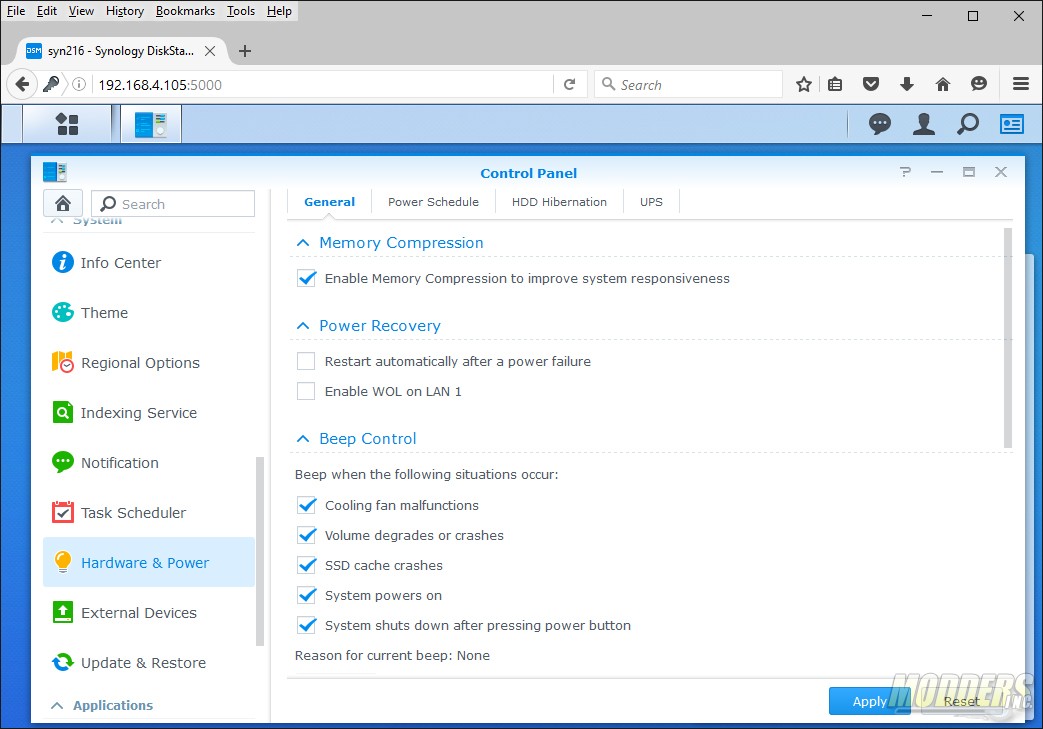Open browser downloads arrow icon
This screenshot has height=729, width=1043.
click(907, 84)
